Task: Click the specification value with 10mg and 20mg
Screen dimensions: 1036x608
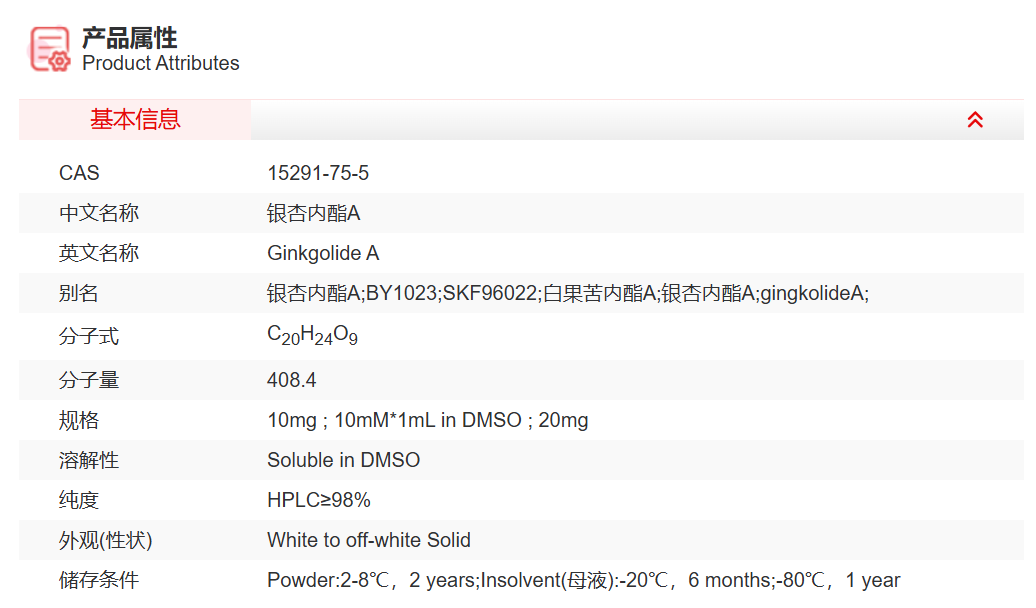Action: tap(427, 420)
